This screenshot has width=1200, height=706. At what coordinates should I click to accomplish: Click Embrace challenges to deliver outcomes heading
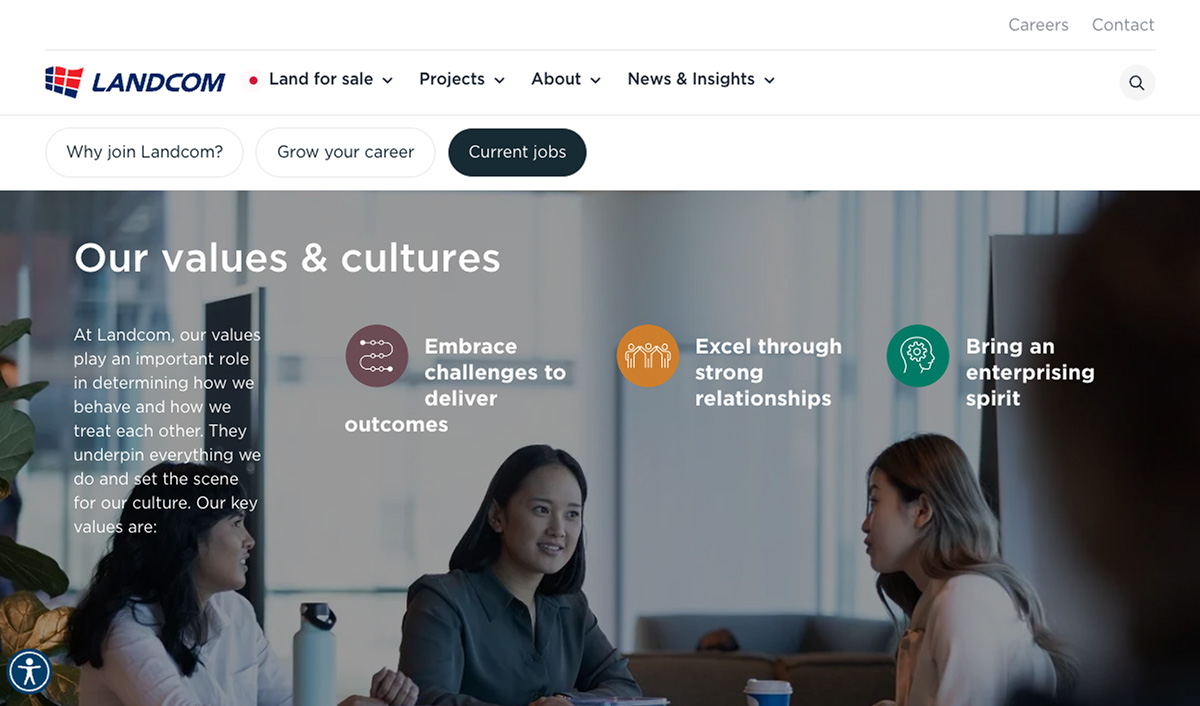coord(456,385)
